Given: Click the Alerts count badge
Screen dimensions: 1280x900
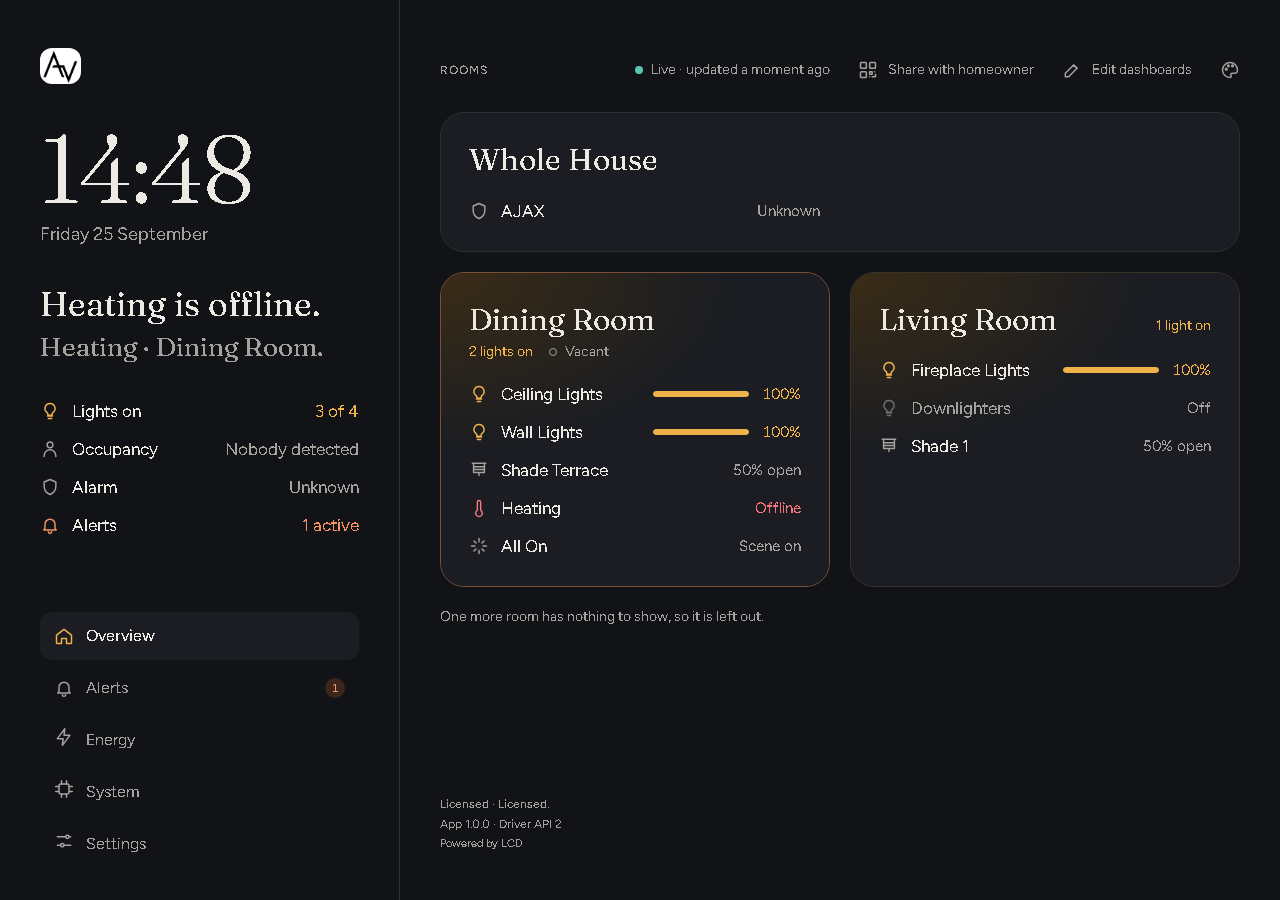Looking at the screenshot, I should click(335, 688).
